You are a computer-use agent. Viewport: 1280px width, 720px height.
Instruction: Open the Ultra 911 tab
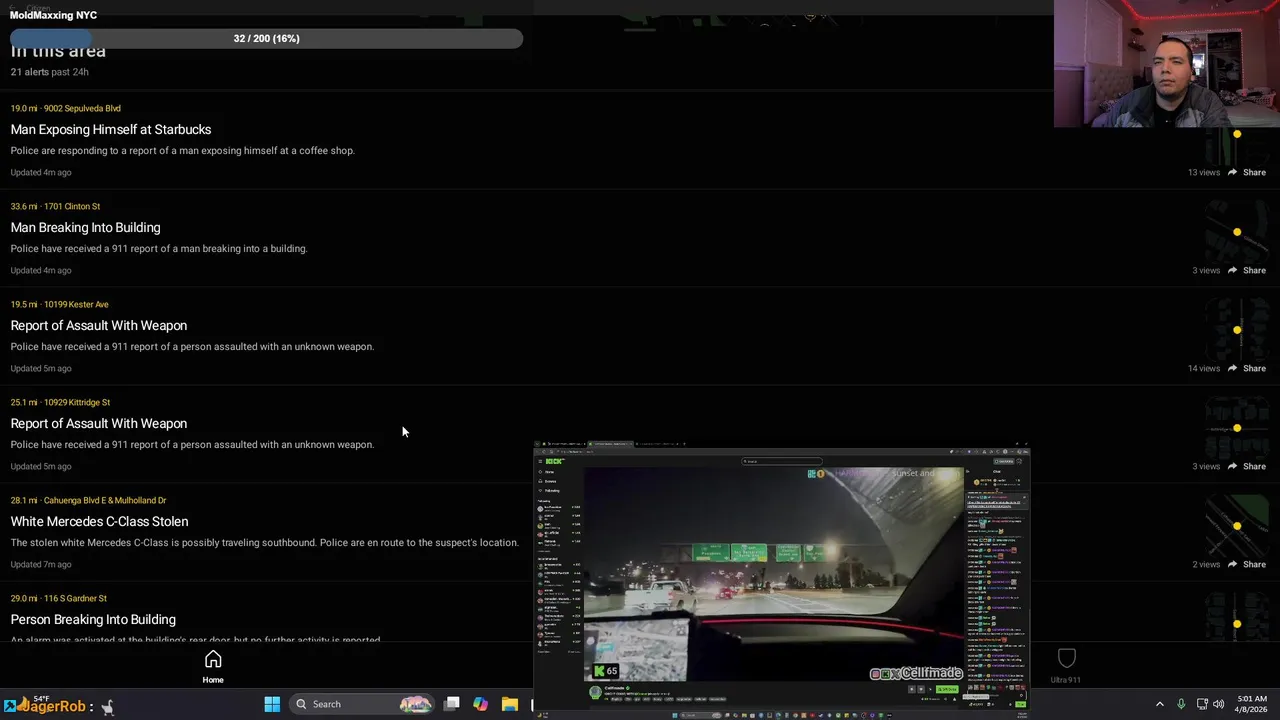click(1066, 666)
